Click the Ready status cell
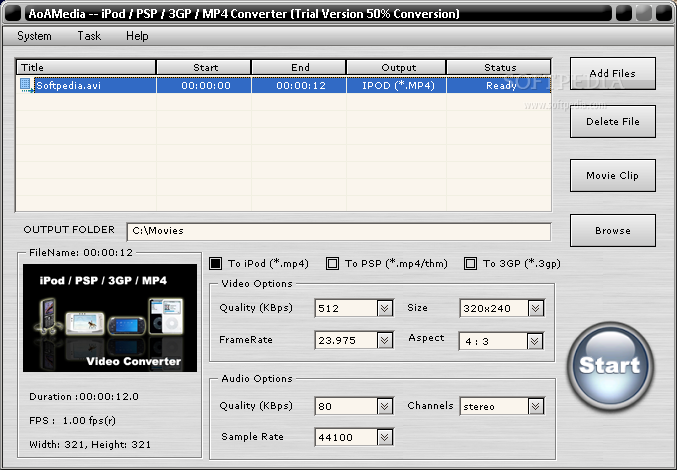This screenshot has width=677, height=470. pos(499,85)
